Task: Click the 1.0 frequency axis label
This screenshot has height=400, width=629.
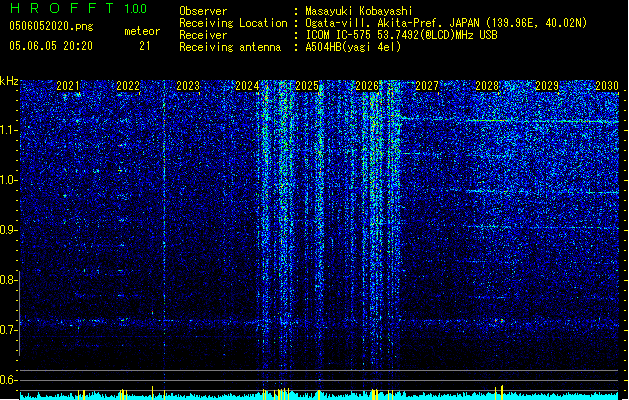Action: pyautogui.click(x=8, y=180)
